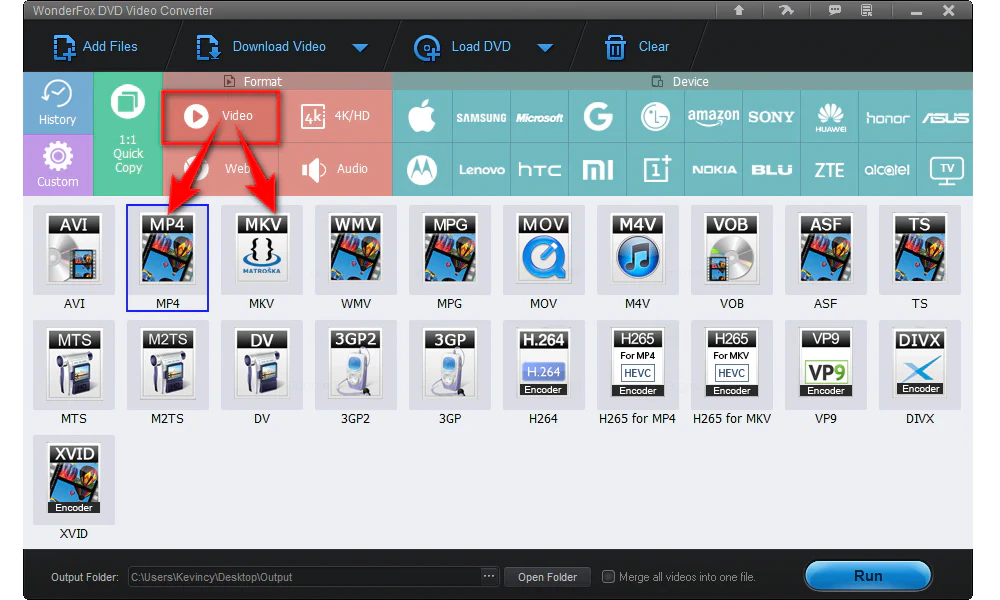Image resolution: width=1000 pixels, height=600 pixels.
Task: Switch to the 4K/HD format category
Action: [336, 116]
